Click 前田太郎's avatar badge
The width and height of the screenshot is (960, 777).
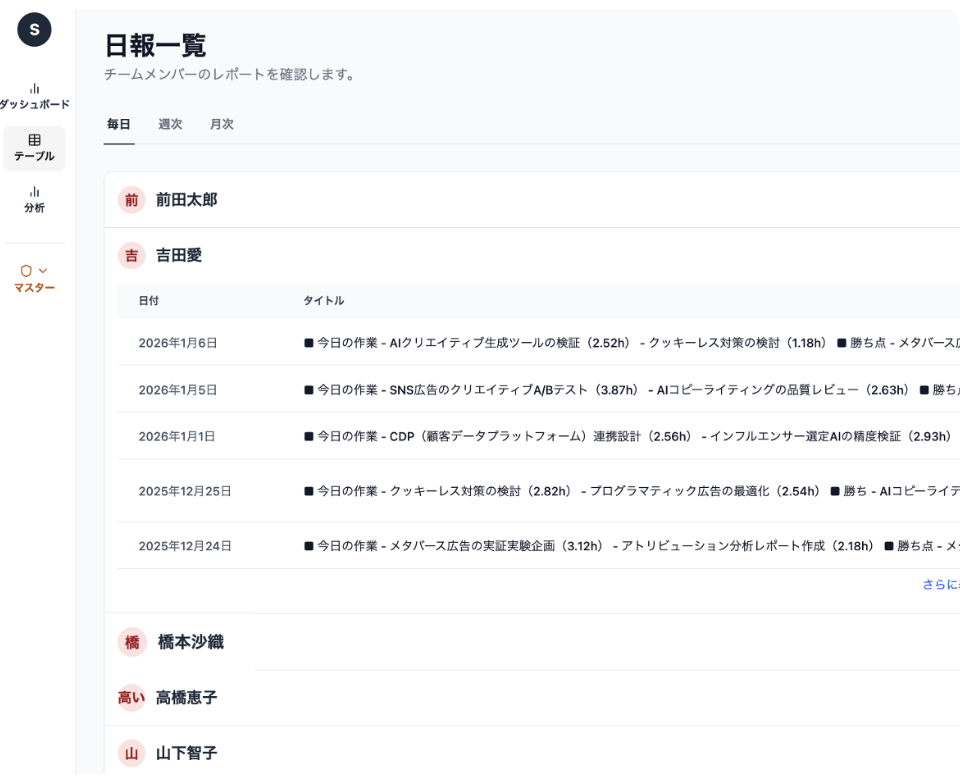coord(131,200)
